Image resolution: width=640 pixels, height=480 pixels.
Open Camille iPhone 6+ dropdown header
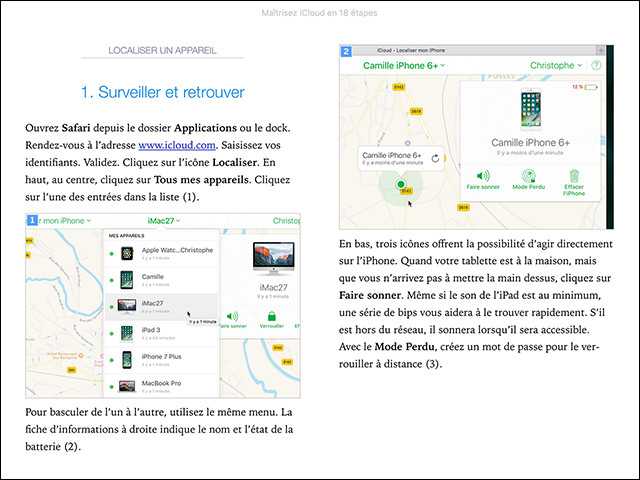coord(404,66)
